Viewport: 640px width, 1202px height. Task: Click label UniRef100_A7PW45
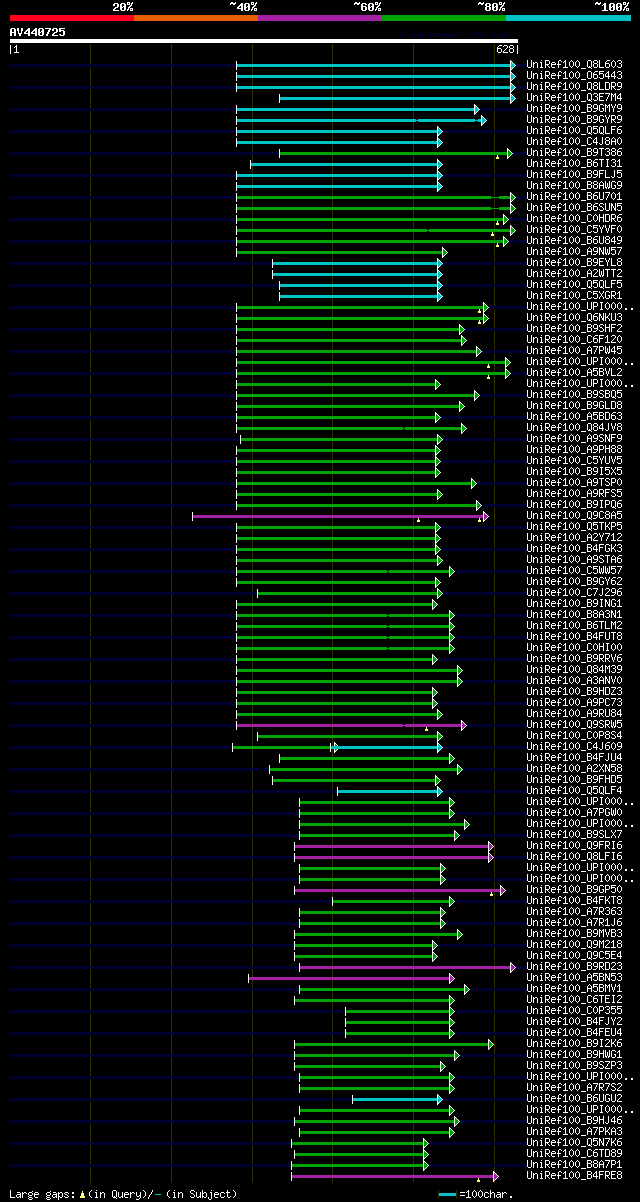tap(573, 350)
